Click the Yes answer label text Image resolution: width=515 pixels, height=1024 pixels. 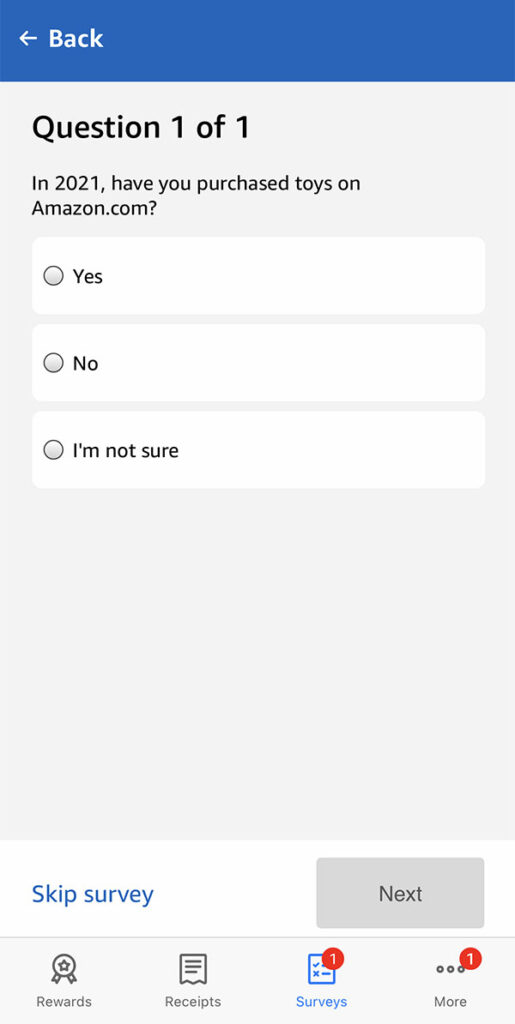coord(87,276)
